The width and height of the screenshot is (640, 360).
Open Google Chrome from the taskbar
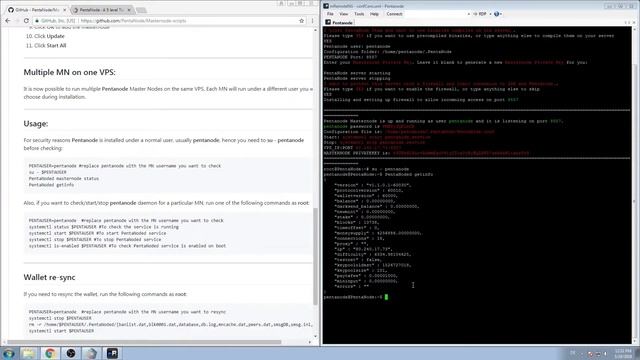coord(50,353)
